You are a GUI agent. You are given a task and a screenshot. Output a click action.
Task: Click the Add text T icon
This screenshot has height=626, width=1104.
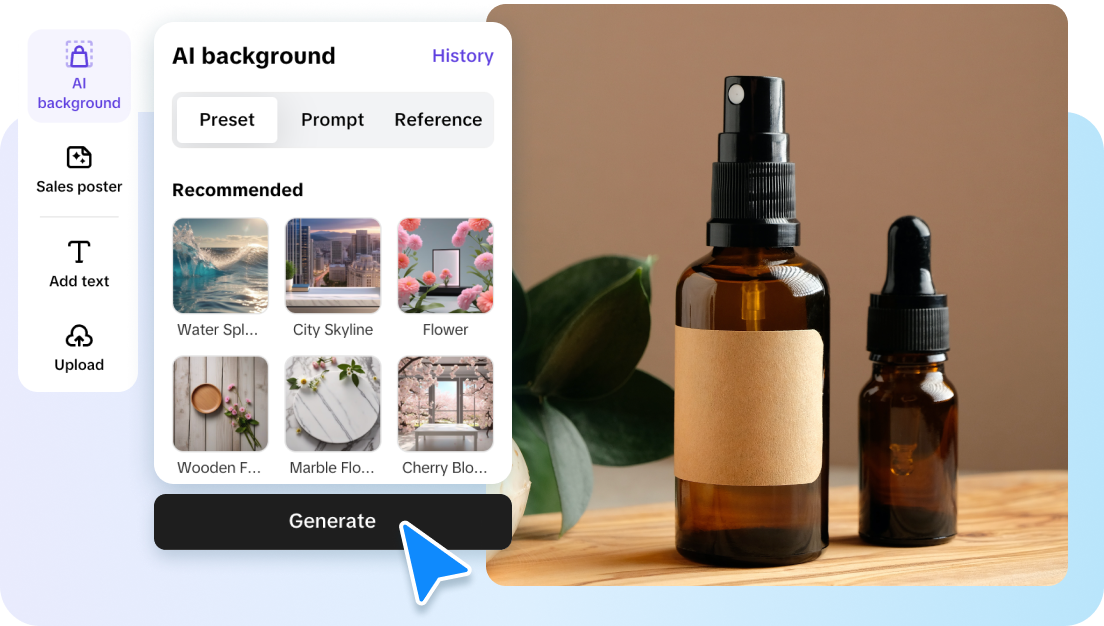click(79, 252)
